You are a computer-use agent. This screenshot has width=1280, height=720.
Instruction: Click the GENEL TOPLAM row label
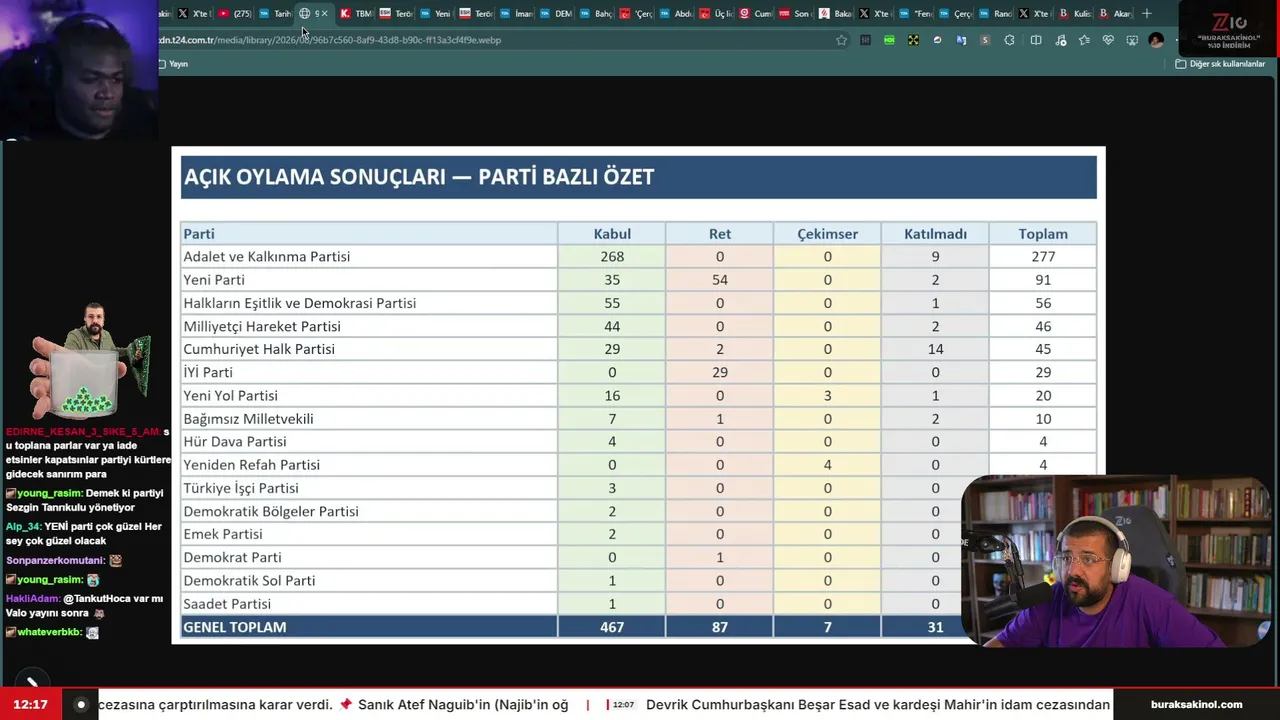[235, 627]
